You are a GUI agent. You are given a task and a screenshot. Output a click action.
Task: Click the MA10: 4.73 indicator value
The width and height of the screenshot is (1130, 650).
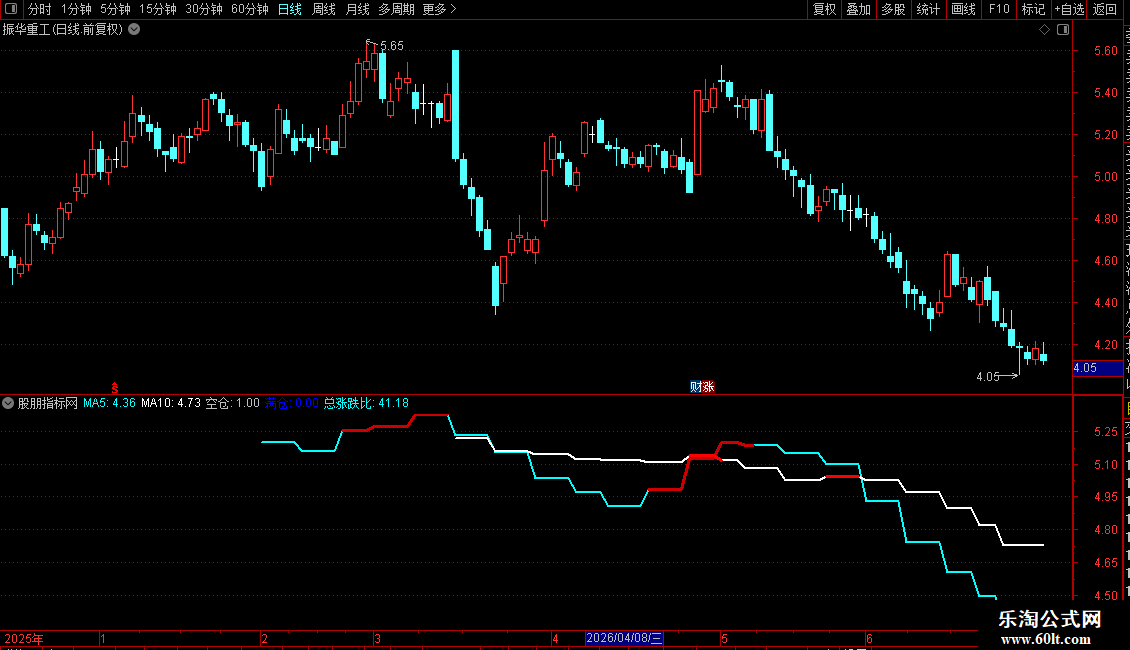[171, 404]
